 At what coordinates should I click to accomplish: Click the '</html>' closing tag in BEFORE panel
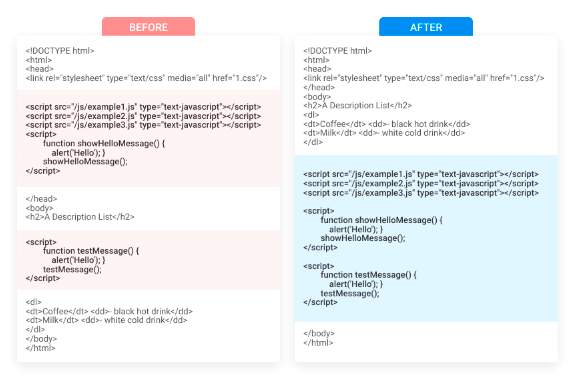[x=40, y=348]
